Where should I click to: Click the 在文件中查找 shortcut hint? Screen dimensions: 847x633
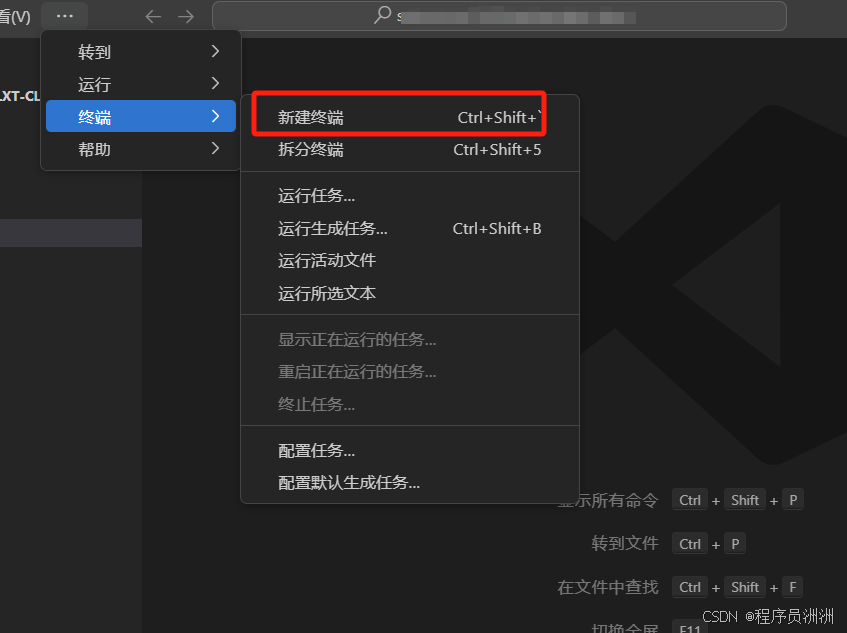(x=608, y=587)
